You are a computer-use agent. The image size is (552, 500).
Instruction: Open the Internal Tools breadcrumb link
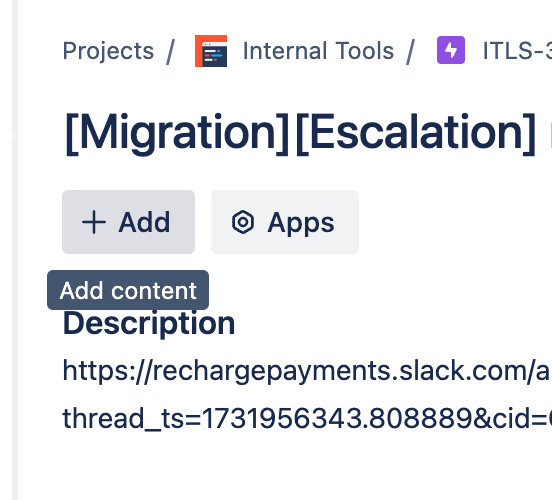318,51
